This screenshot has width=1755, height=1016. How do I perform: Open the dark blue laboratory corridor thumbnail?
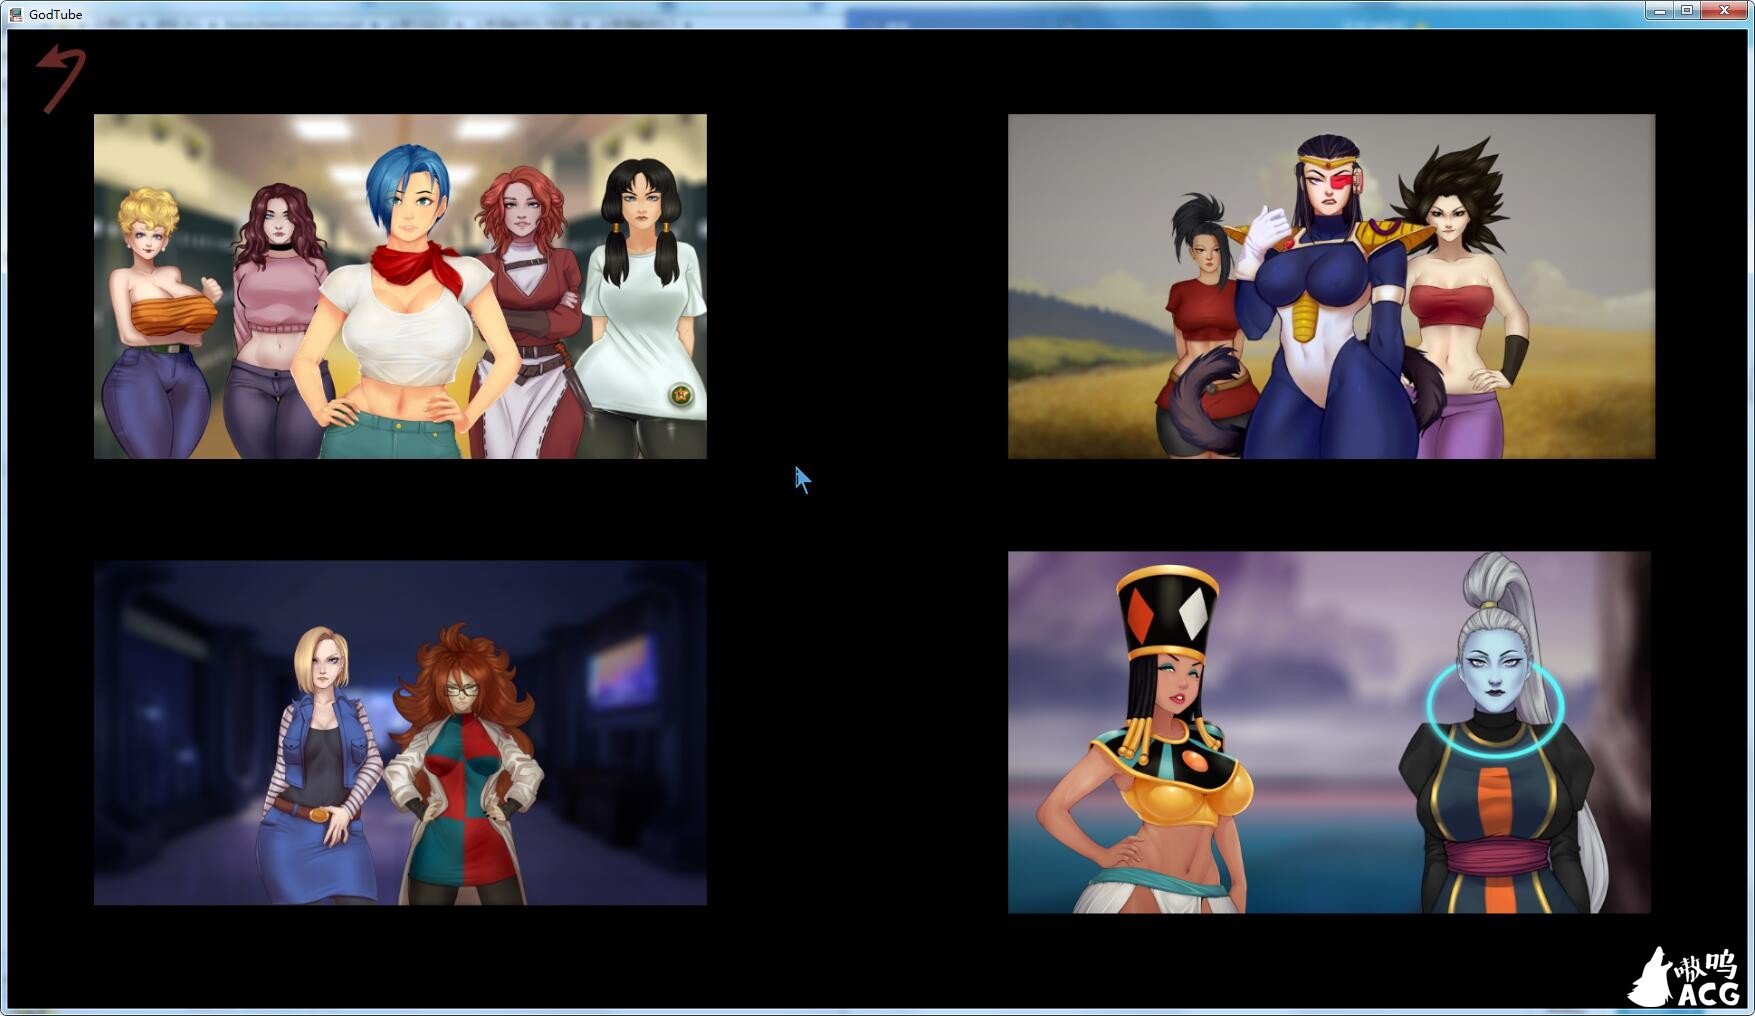(400, 732)
